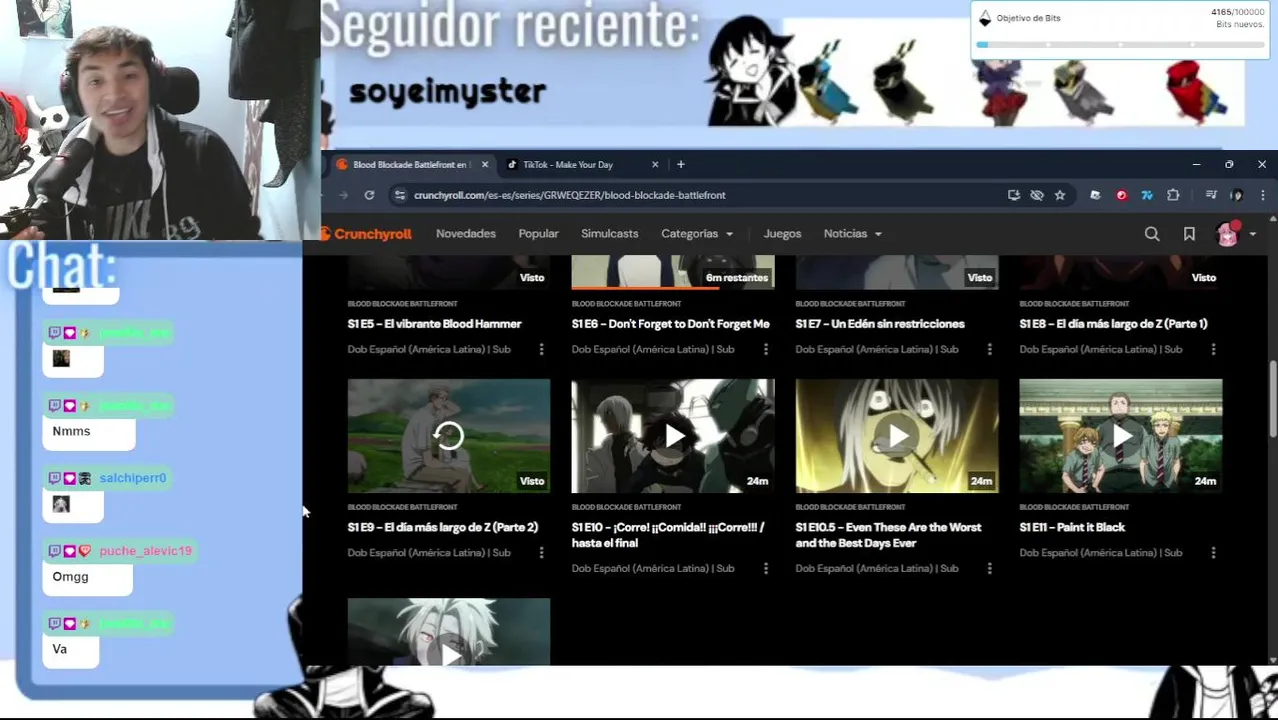Open options for S1 E6 episode
Image resolution: width=1278 pixels, height=720 pixels.
765,349
